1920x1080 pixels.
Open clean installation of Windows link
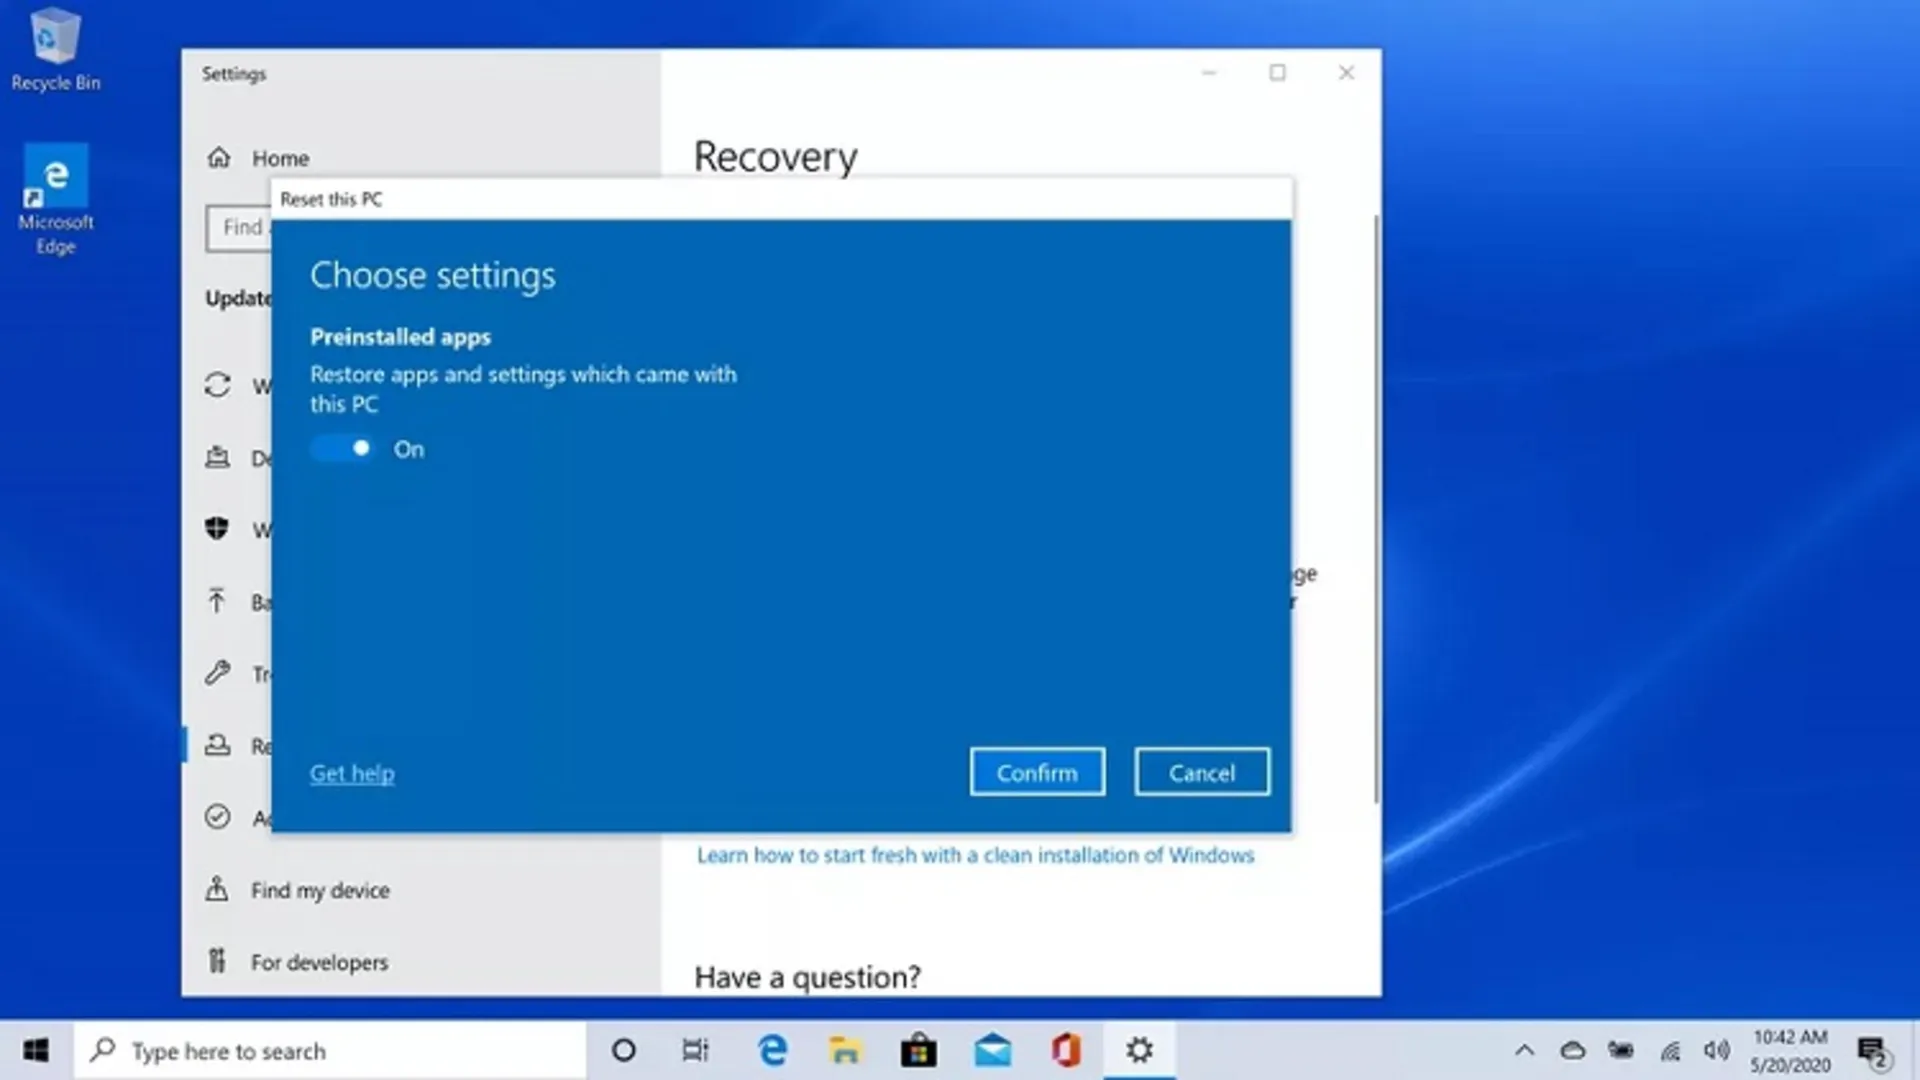click(975, 855)
